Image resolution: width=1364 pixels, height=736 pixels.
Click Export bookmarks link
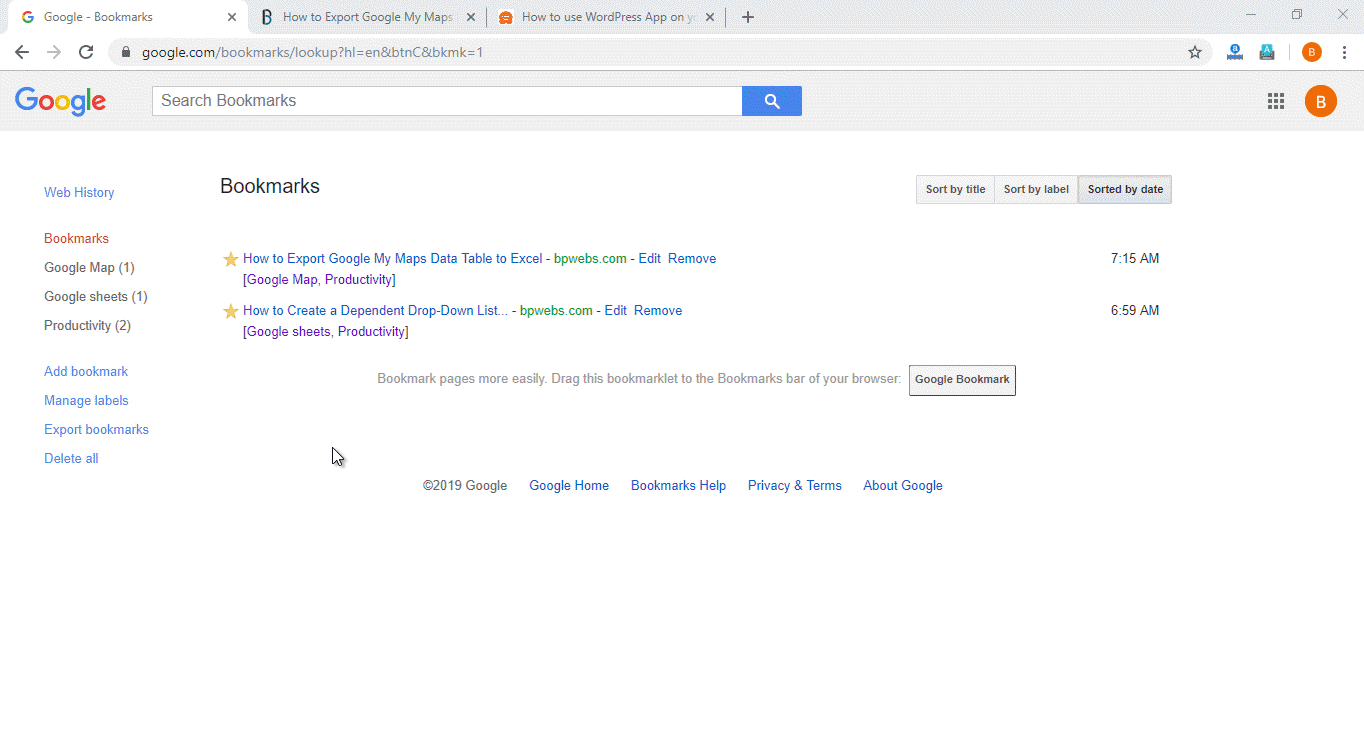[x=96, y=430]
